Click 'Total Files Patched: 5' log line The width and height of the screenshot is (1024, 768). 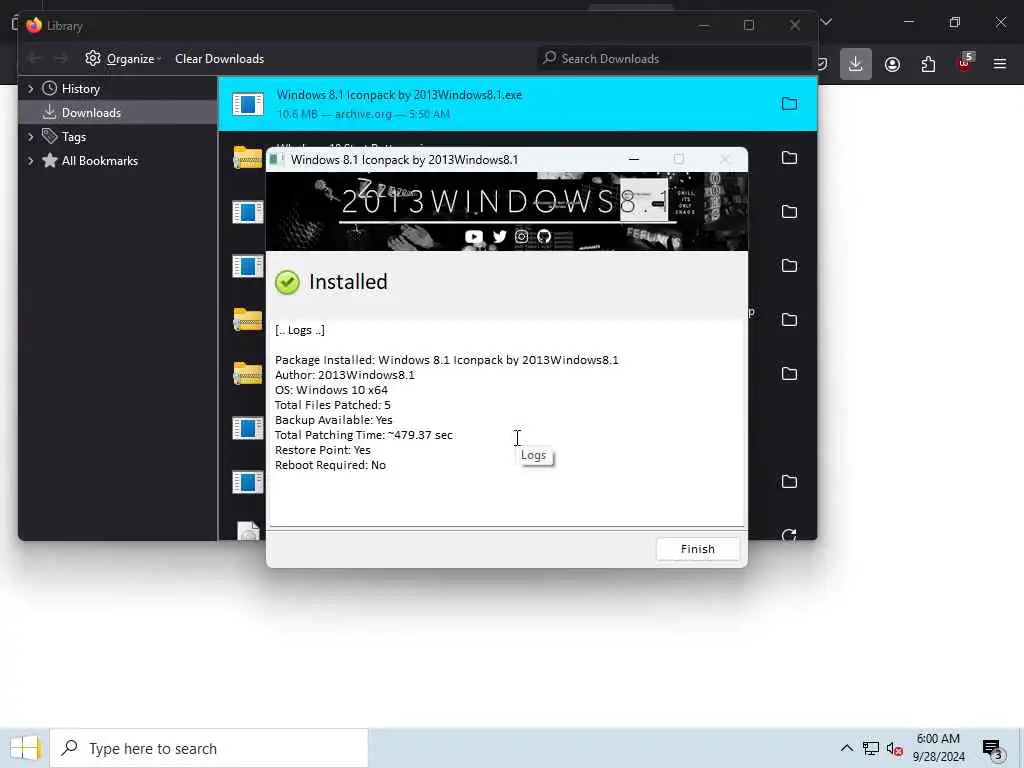pos(332,405)
